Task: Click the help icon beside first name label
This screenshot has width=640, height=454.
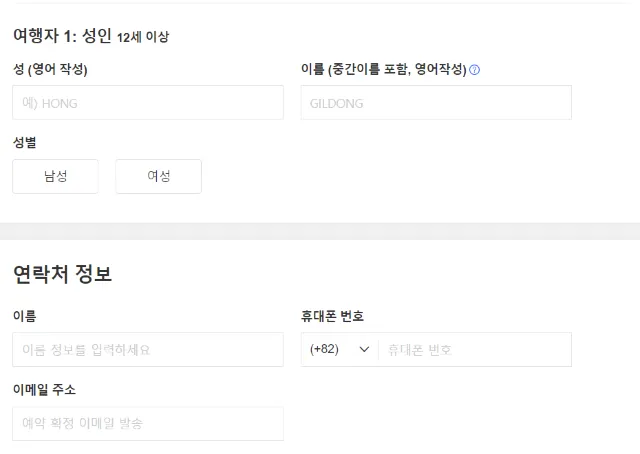Action: coord(474,70)
